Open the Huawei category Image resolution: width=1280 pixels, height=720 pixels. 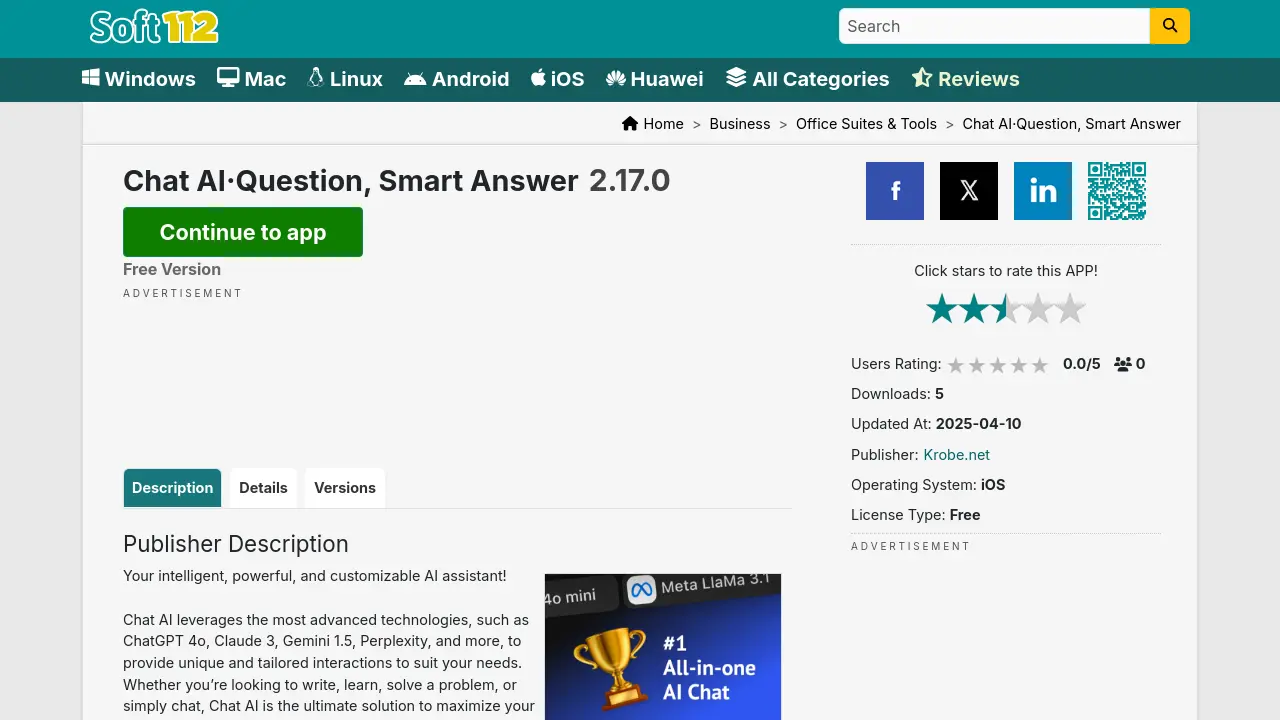coord(655,79)
